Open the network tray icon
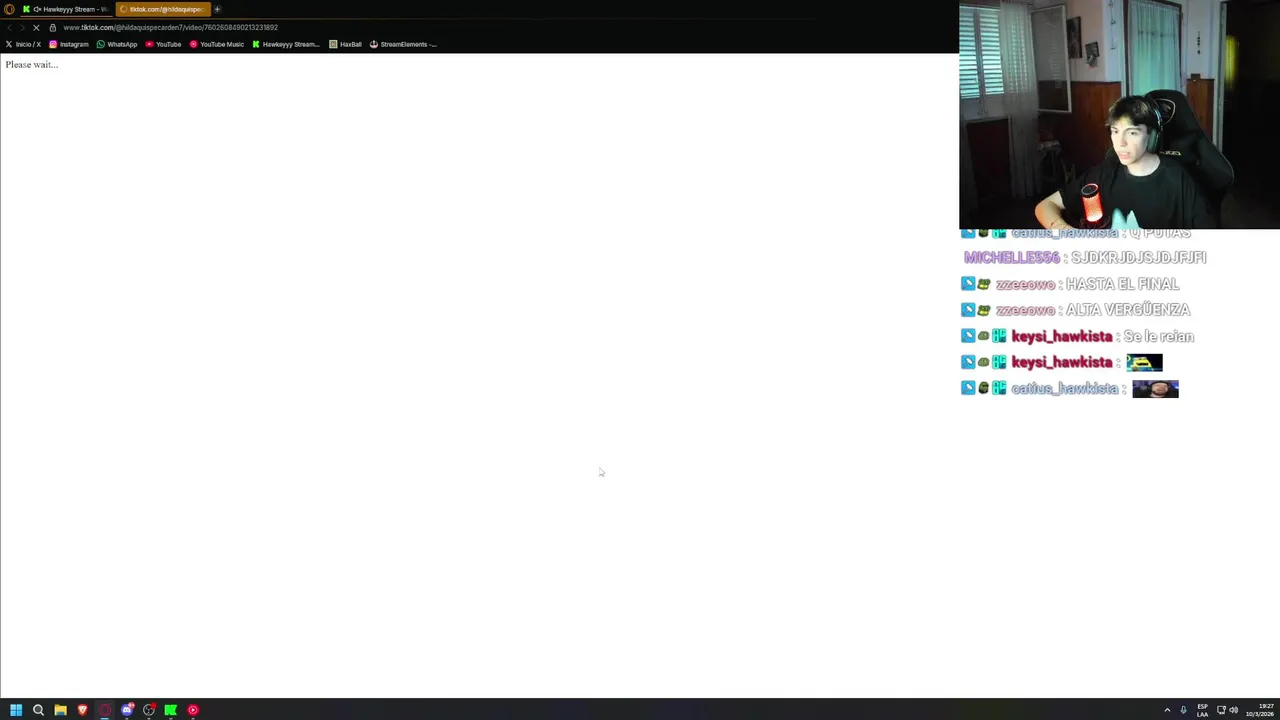The image size is (1280, 720). pos(1221,710)
